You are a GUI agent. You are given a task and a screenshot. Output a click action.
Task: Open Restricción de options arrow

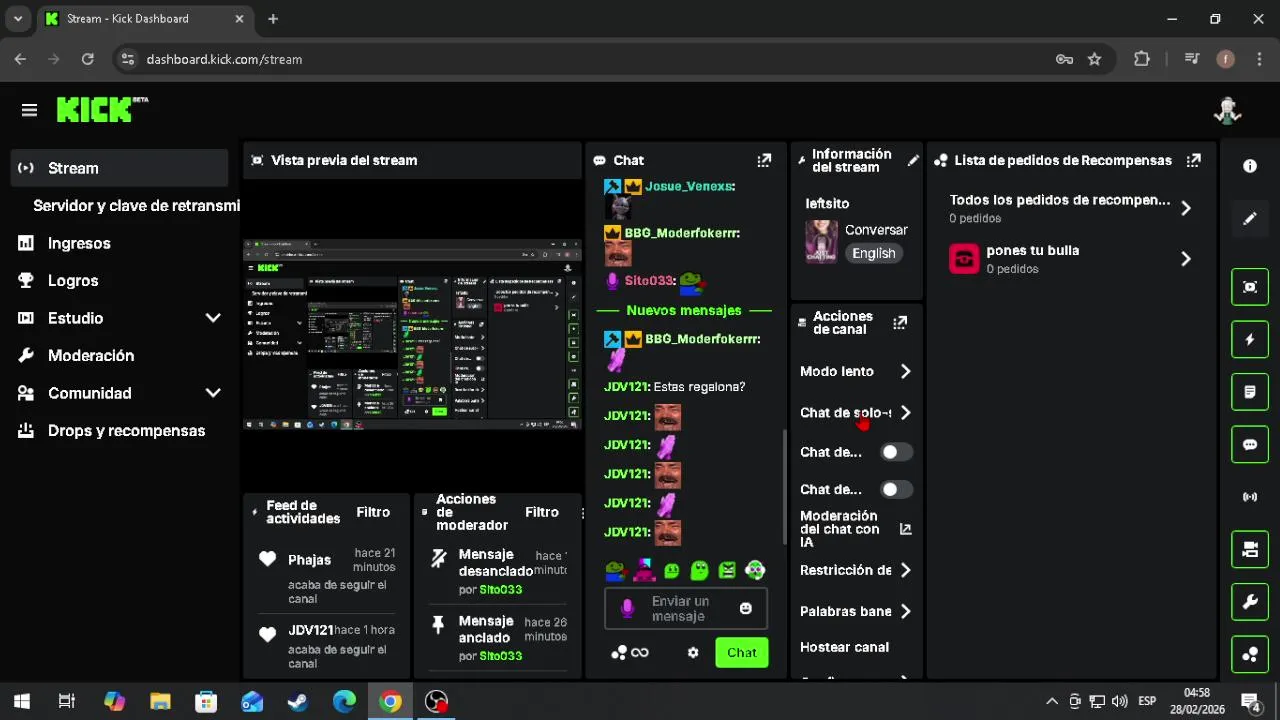905,570
